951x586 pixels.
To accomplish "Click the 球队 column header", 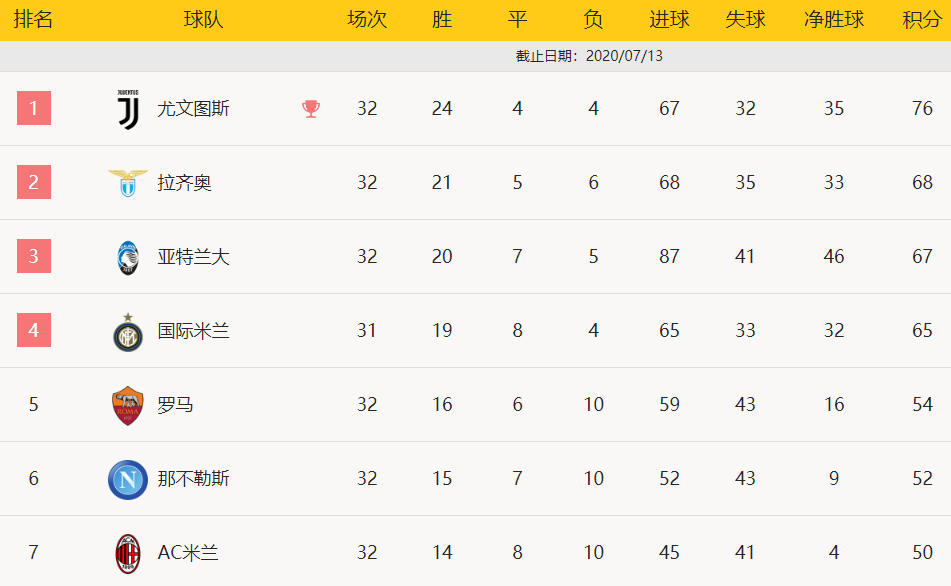I will pyautogui.click(x=204, y=19).
